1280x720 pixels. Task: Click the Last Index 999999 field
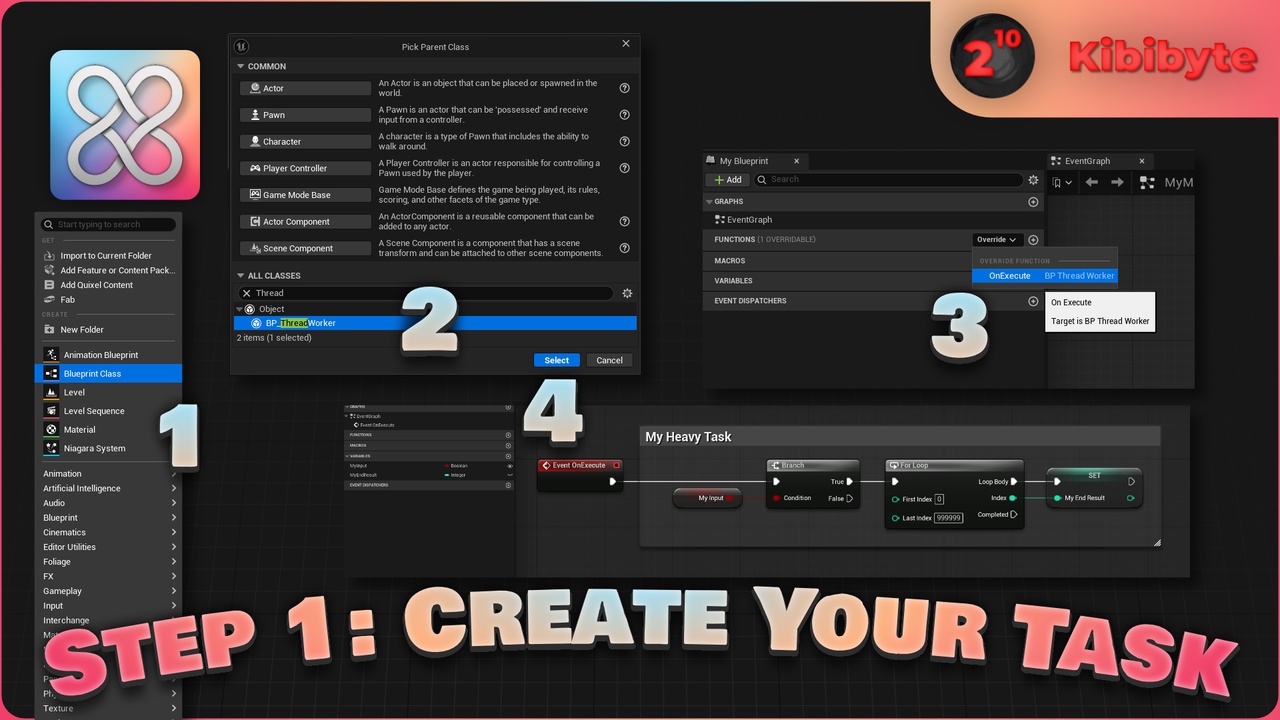click(x=948, y=518)
